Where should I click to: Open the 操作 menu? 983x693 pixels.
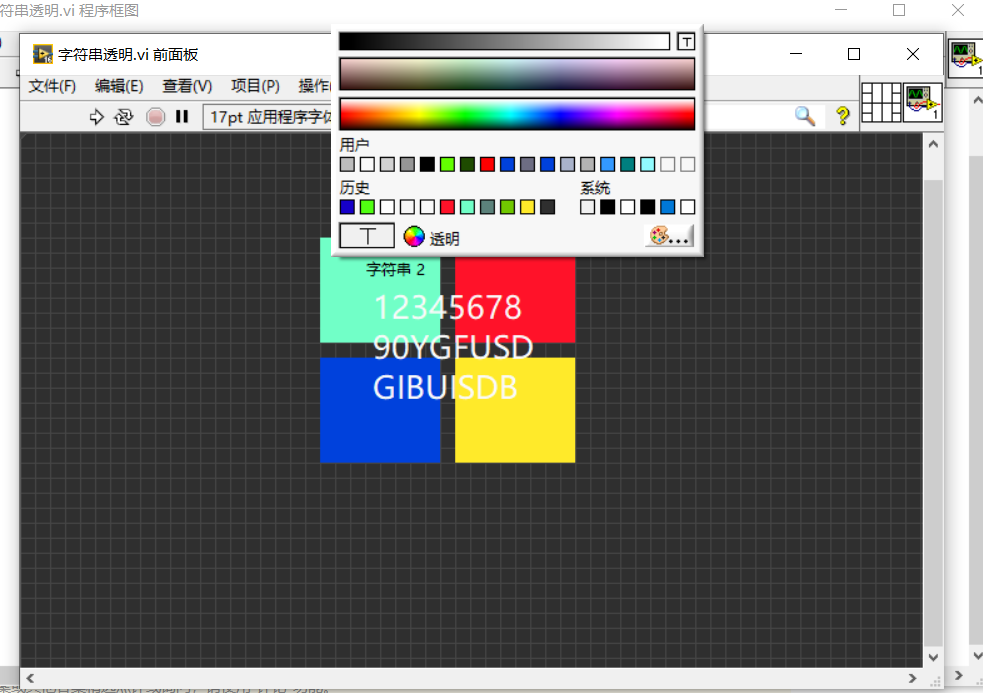pos(314,86)
